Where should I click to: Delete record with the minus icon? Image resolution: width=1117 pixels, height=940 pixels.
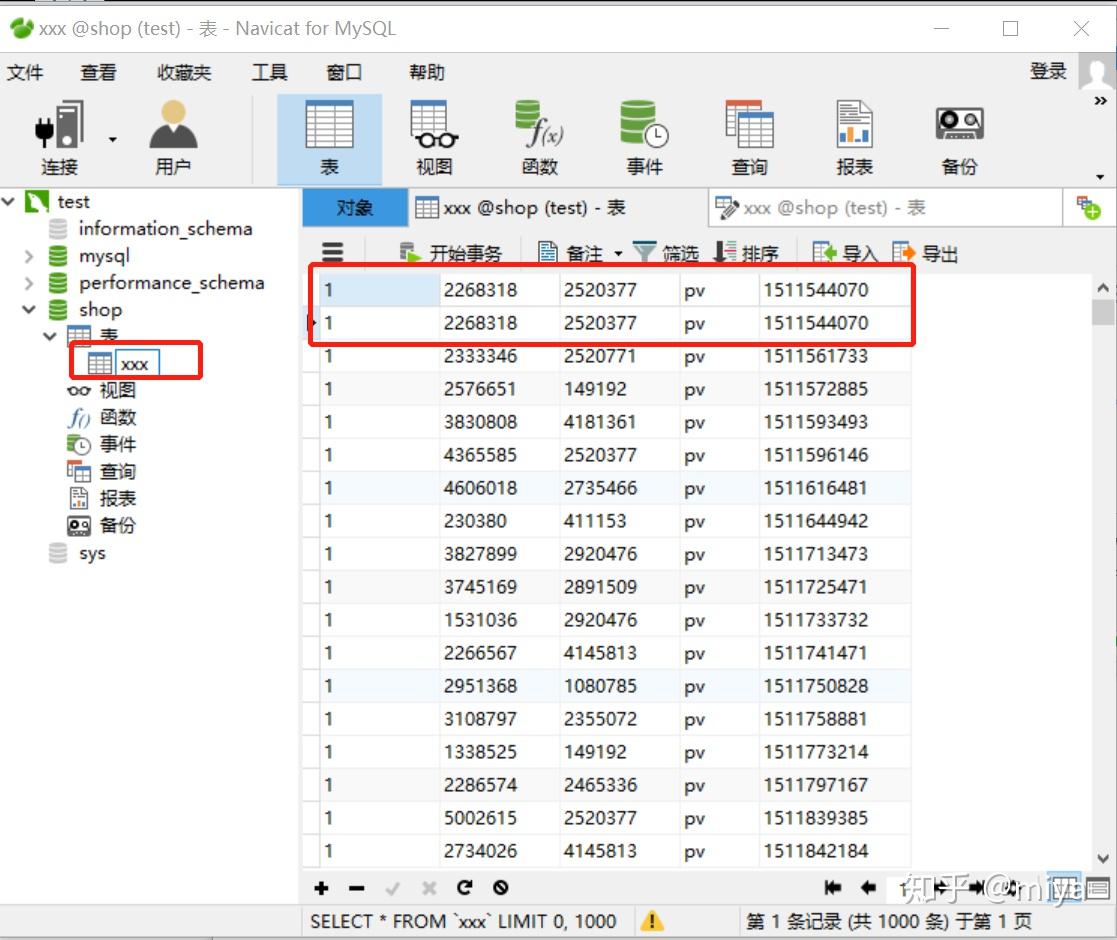coord(357,887)
